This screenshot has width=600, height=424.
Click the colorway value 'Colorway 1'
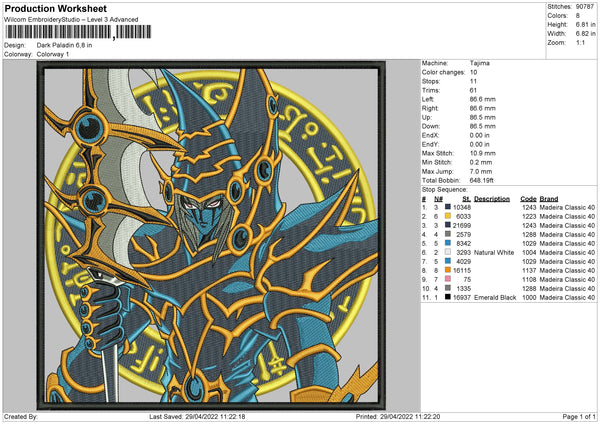click(x=53, y=54)
